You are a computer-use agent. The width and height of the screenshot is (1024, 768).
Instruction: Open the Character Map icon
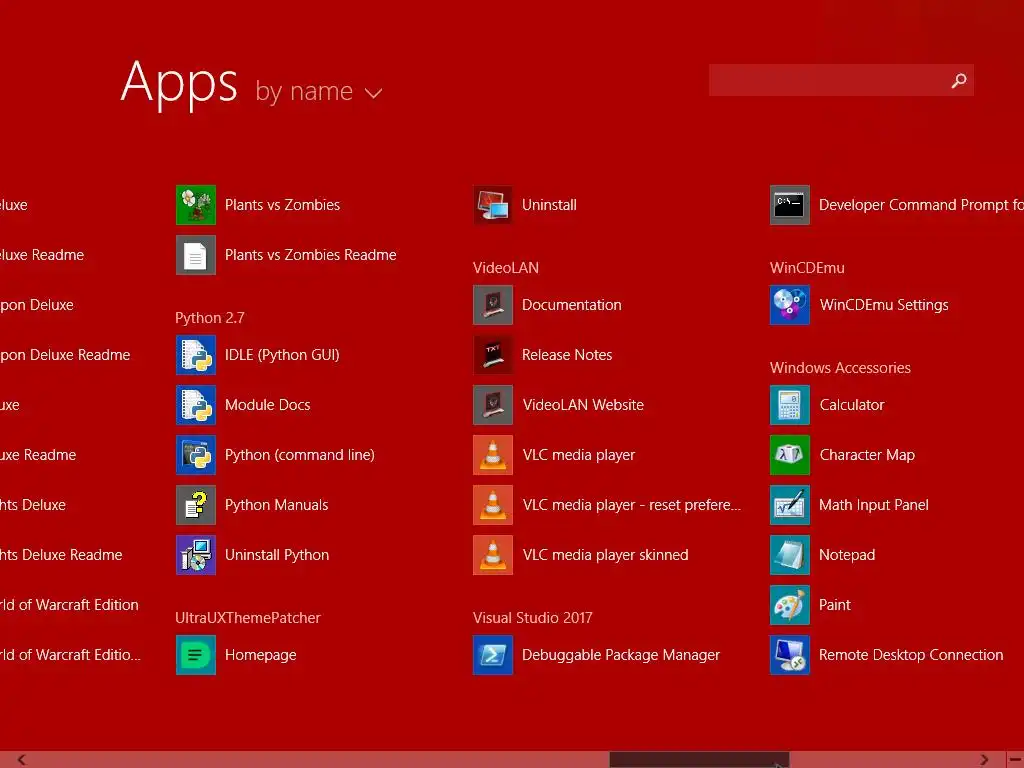(790, 455)
